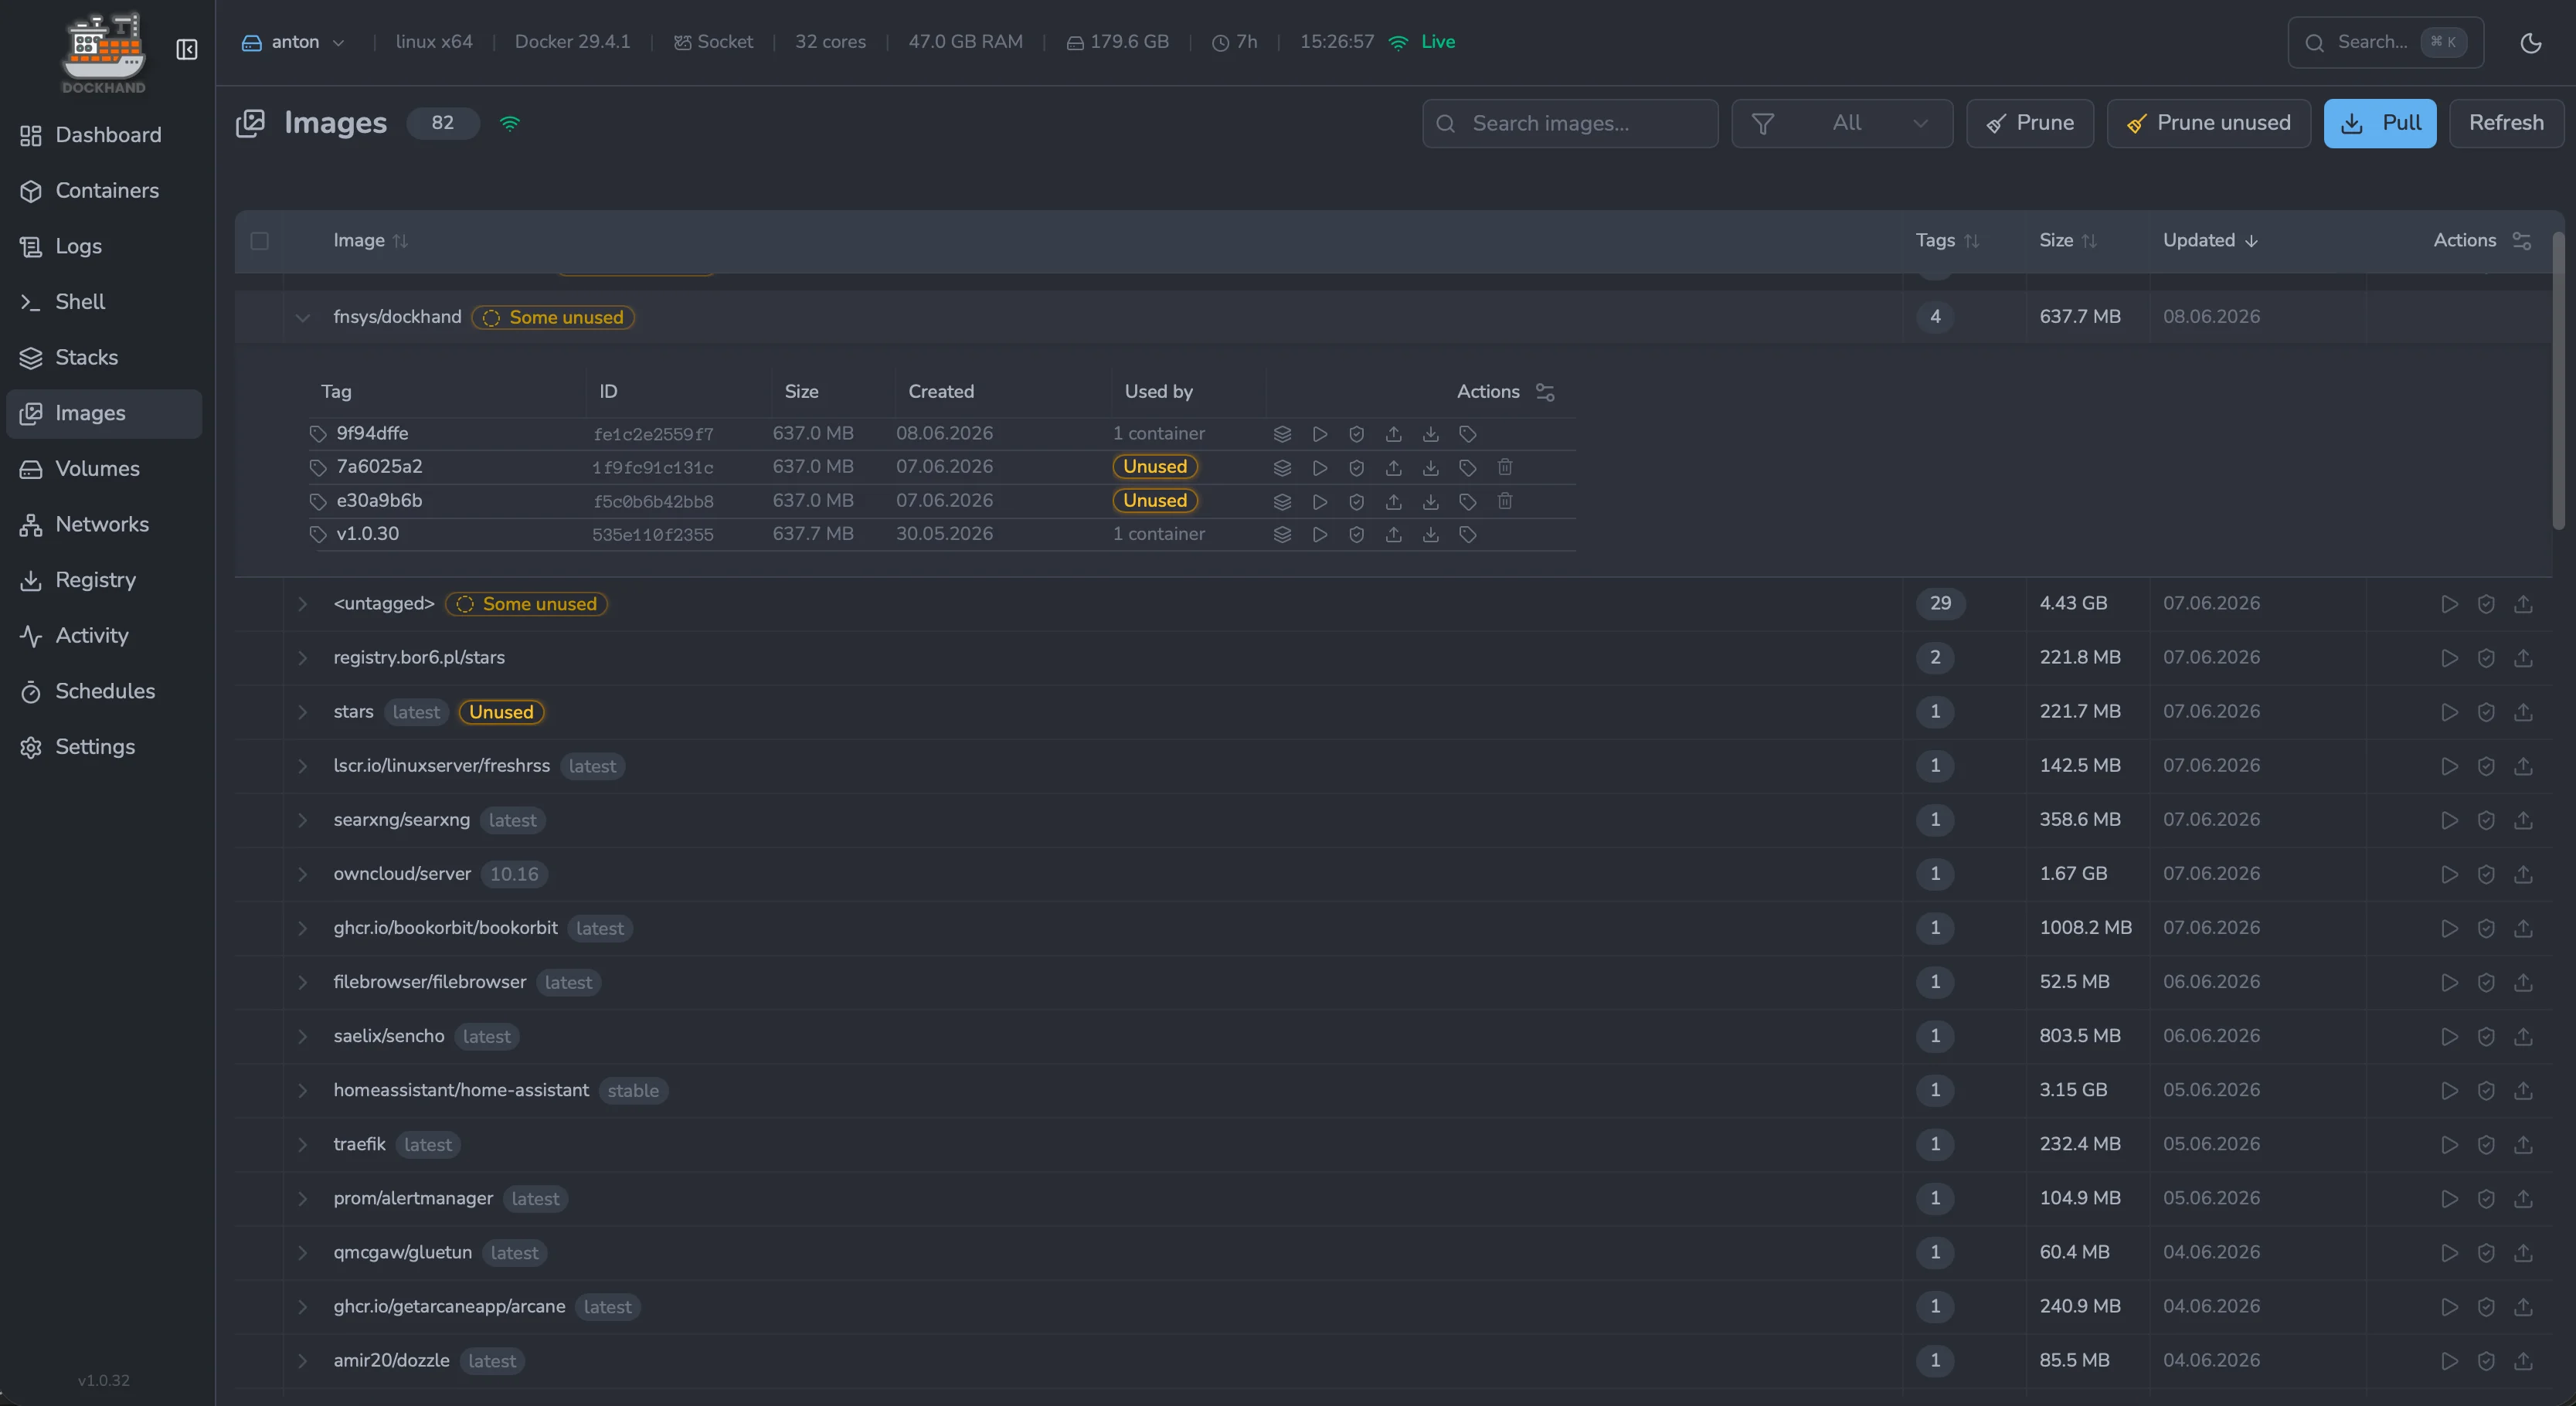Screen dimensions: 2576x1406
Task: Expand the <untagged> image group
Action: tap(302, 604)
